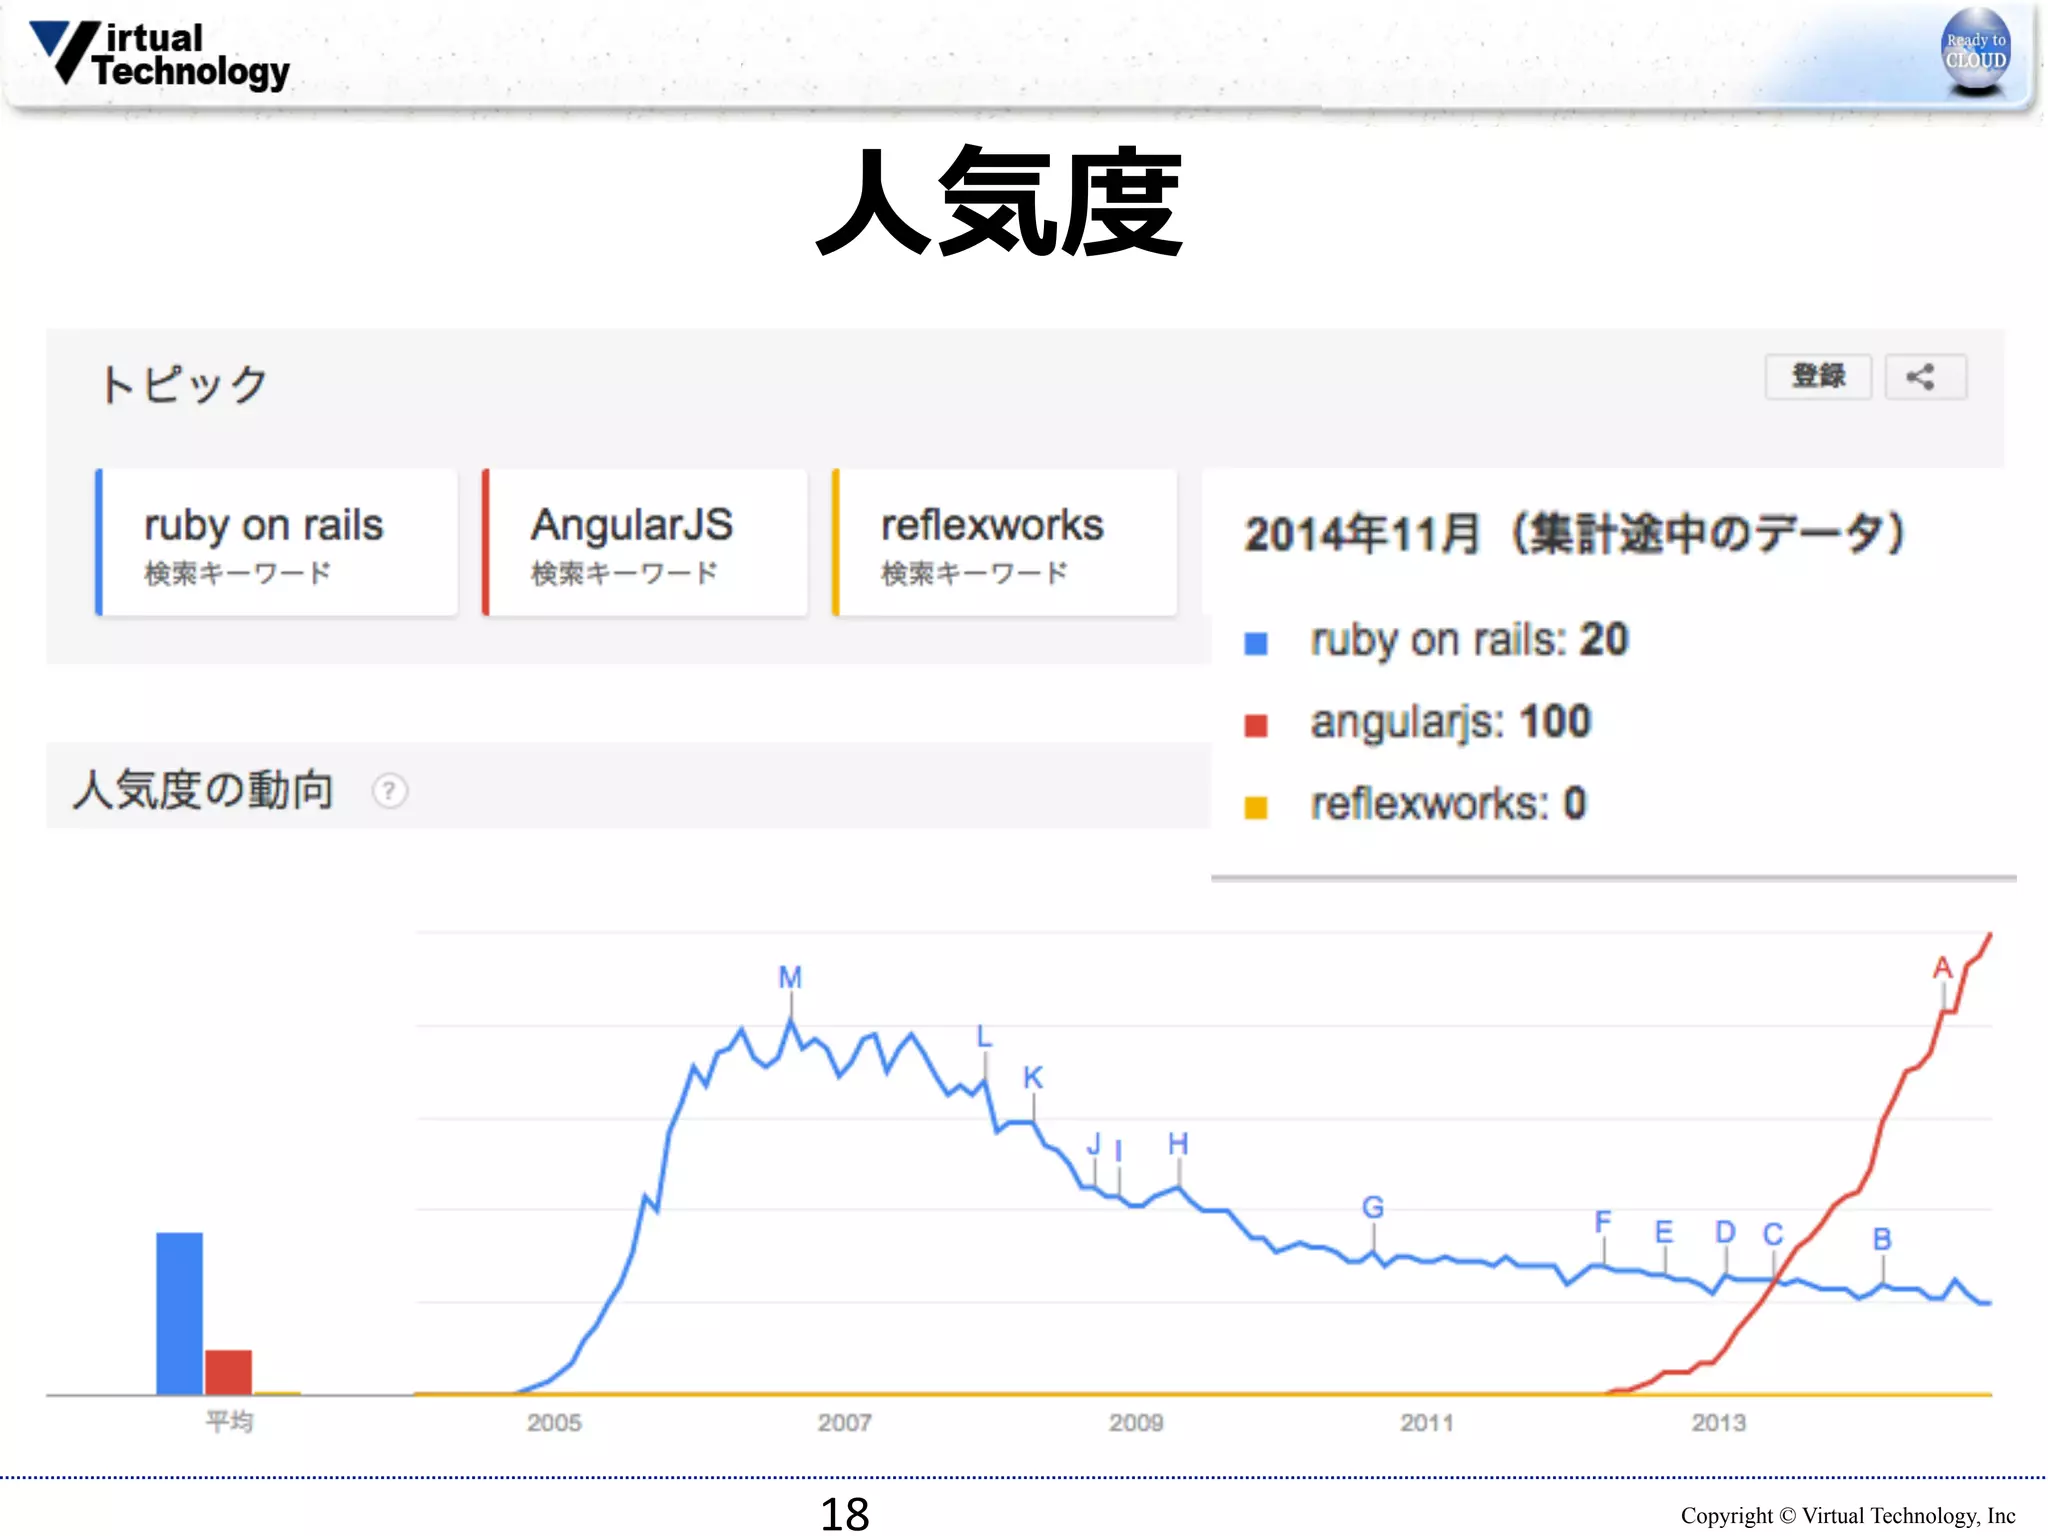Click timeline marker J on the chart

click(1094, 1144)
